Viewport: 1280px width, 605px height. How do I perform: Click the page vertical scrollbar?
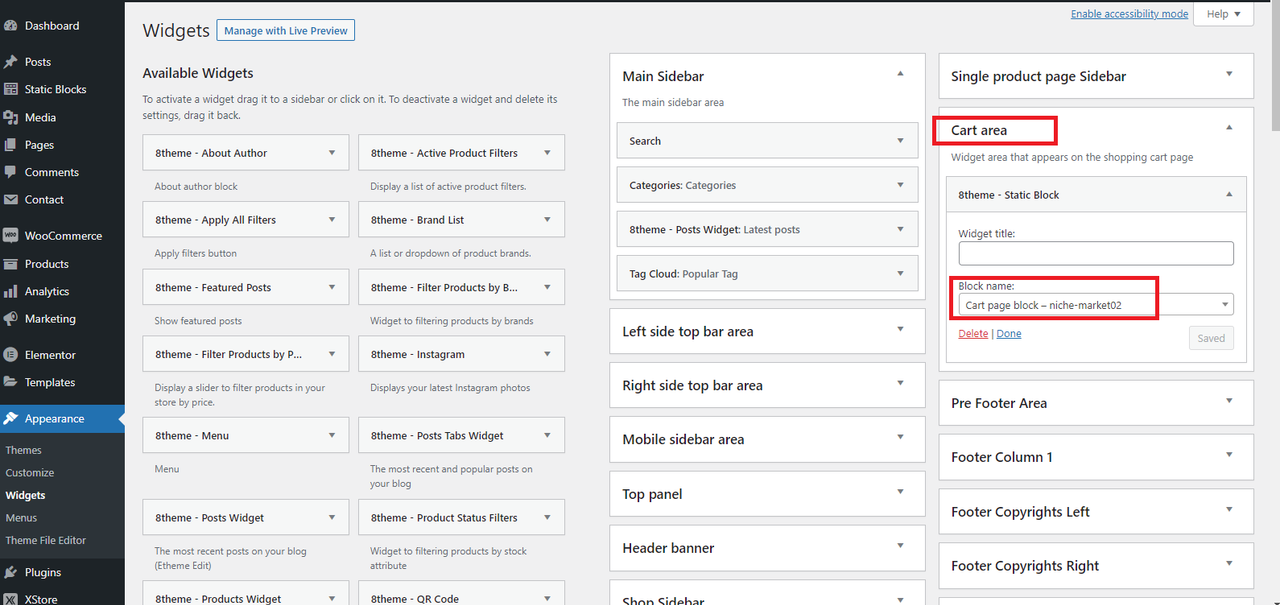click(x=1274, y=65)
